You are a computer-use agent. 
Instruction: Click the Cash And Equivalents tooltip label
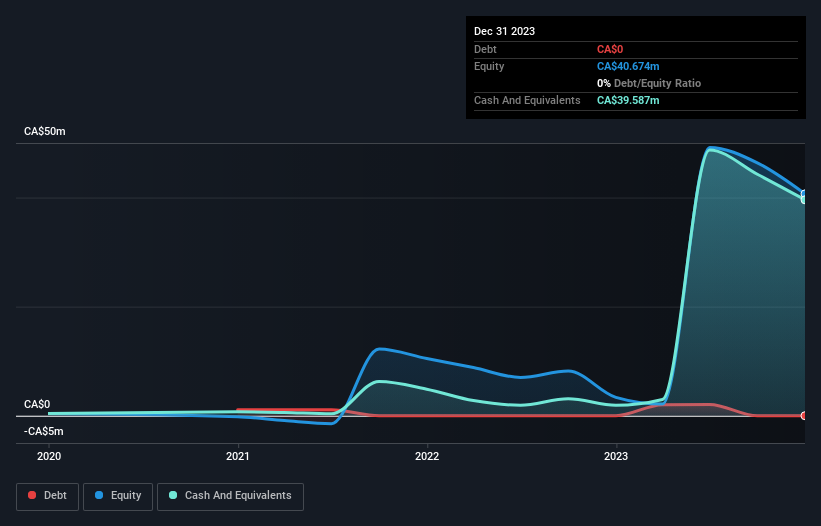click(x=527, y=100)
